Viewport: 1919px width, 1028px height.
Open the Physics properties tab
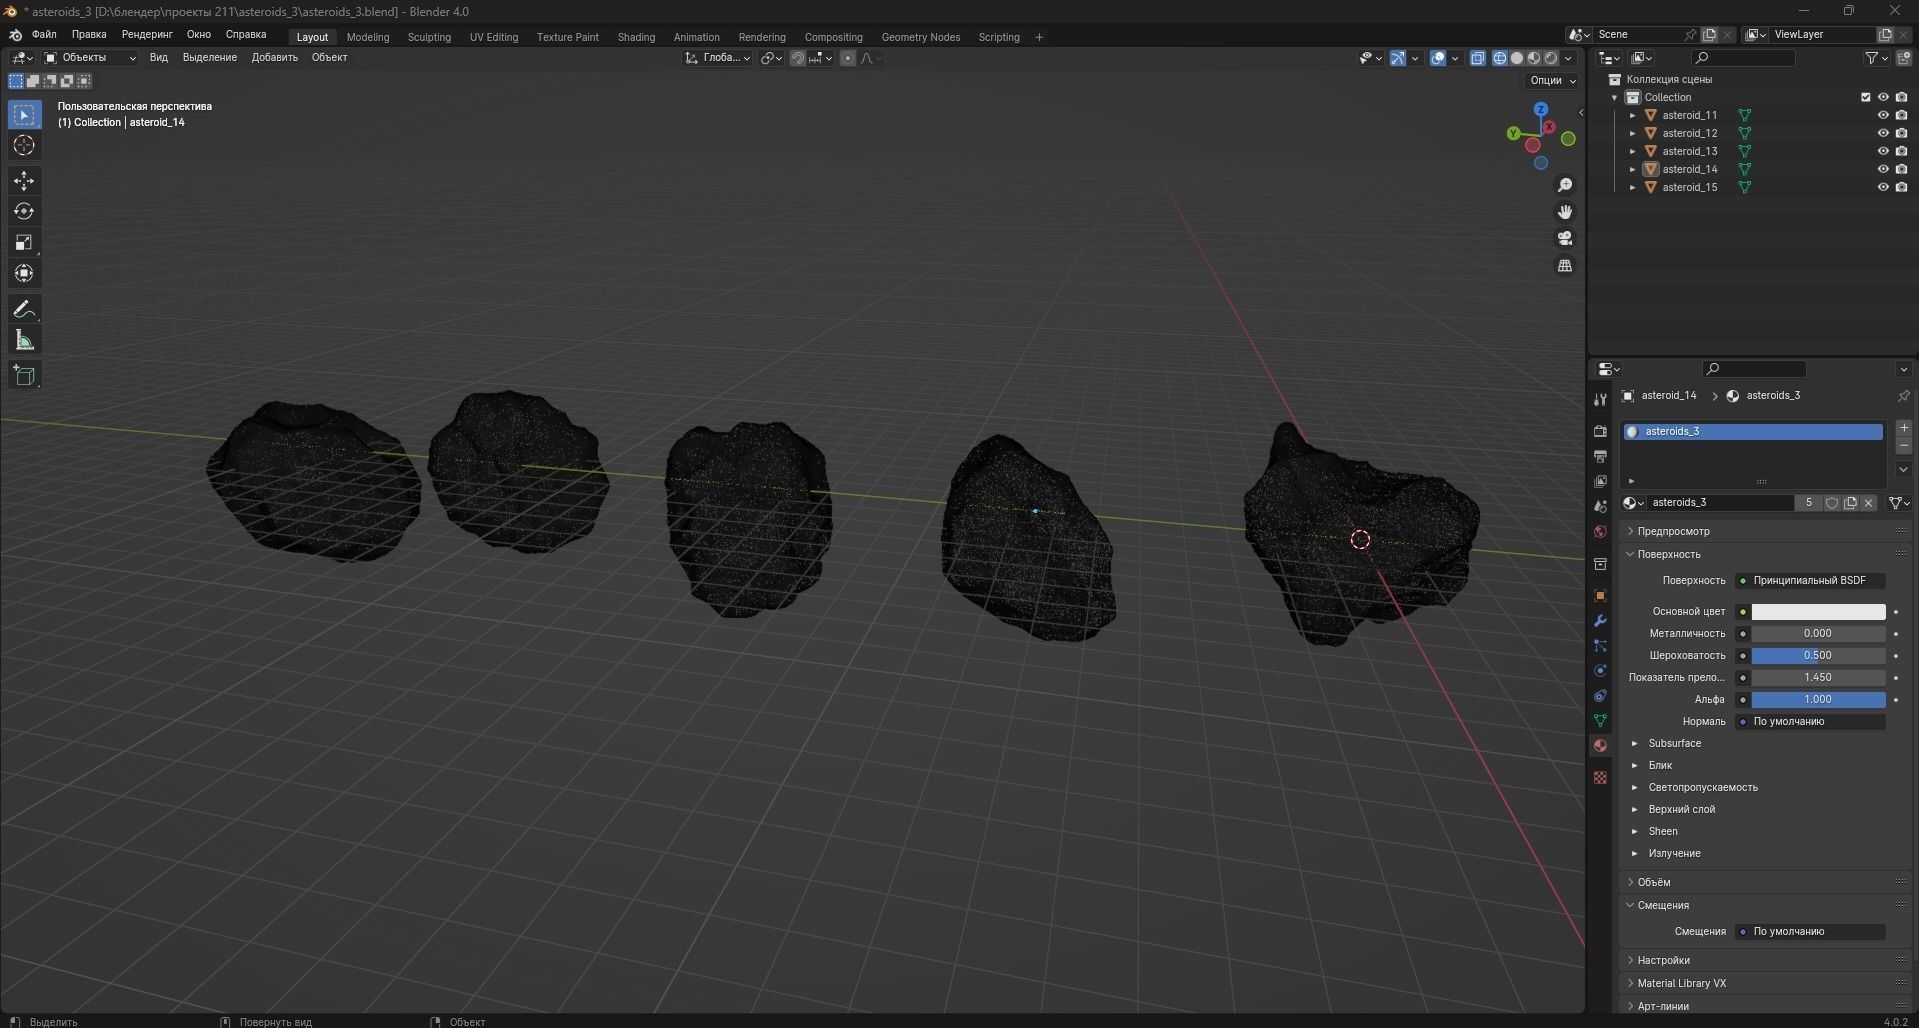pyautogui.click(x=1600, y=671)
